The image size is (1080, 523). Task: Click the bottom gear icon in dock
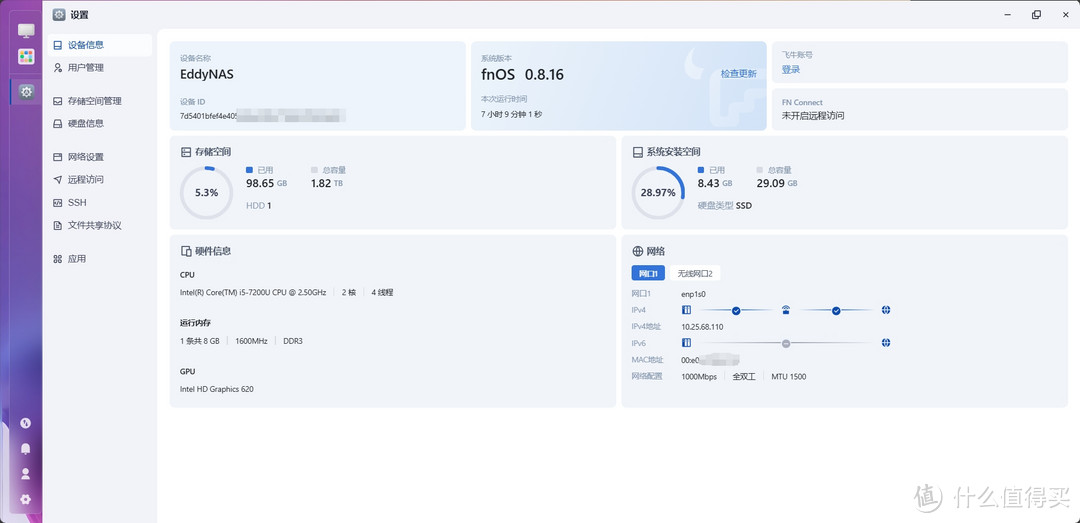(25, 499)
